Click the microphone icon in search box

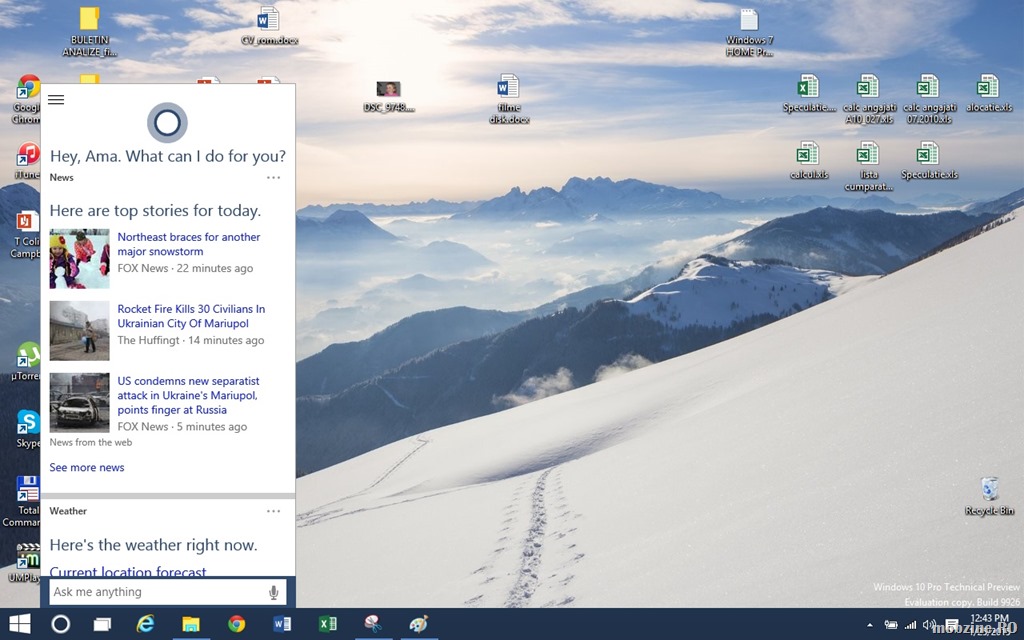(273, 592)
